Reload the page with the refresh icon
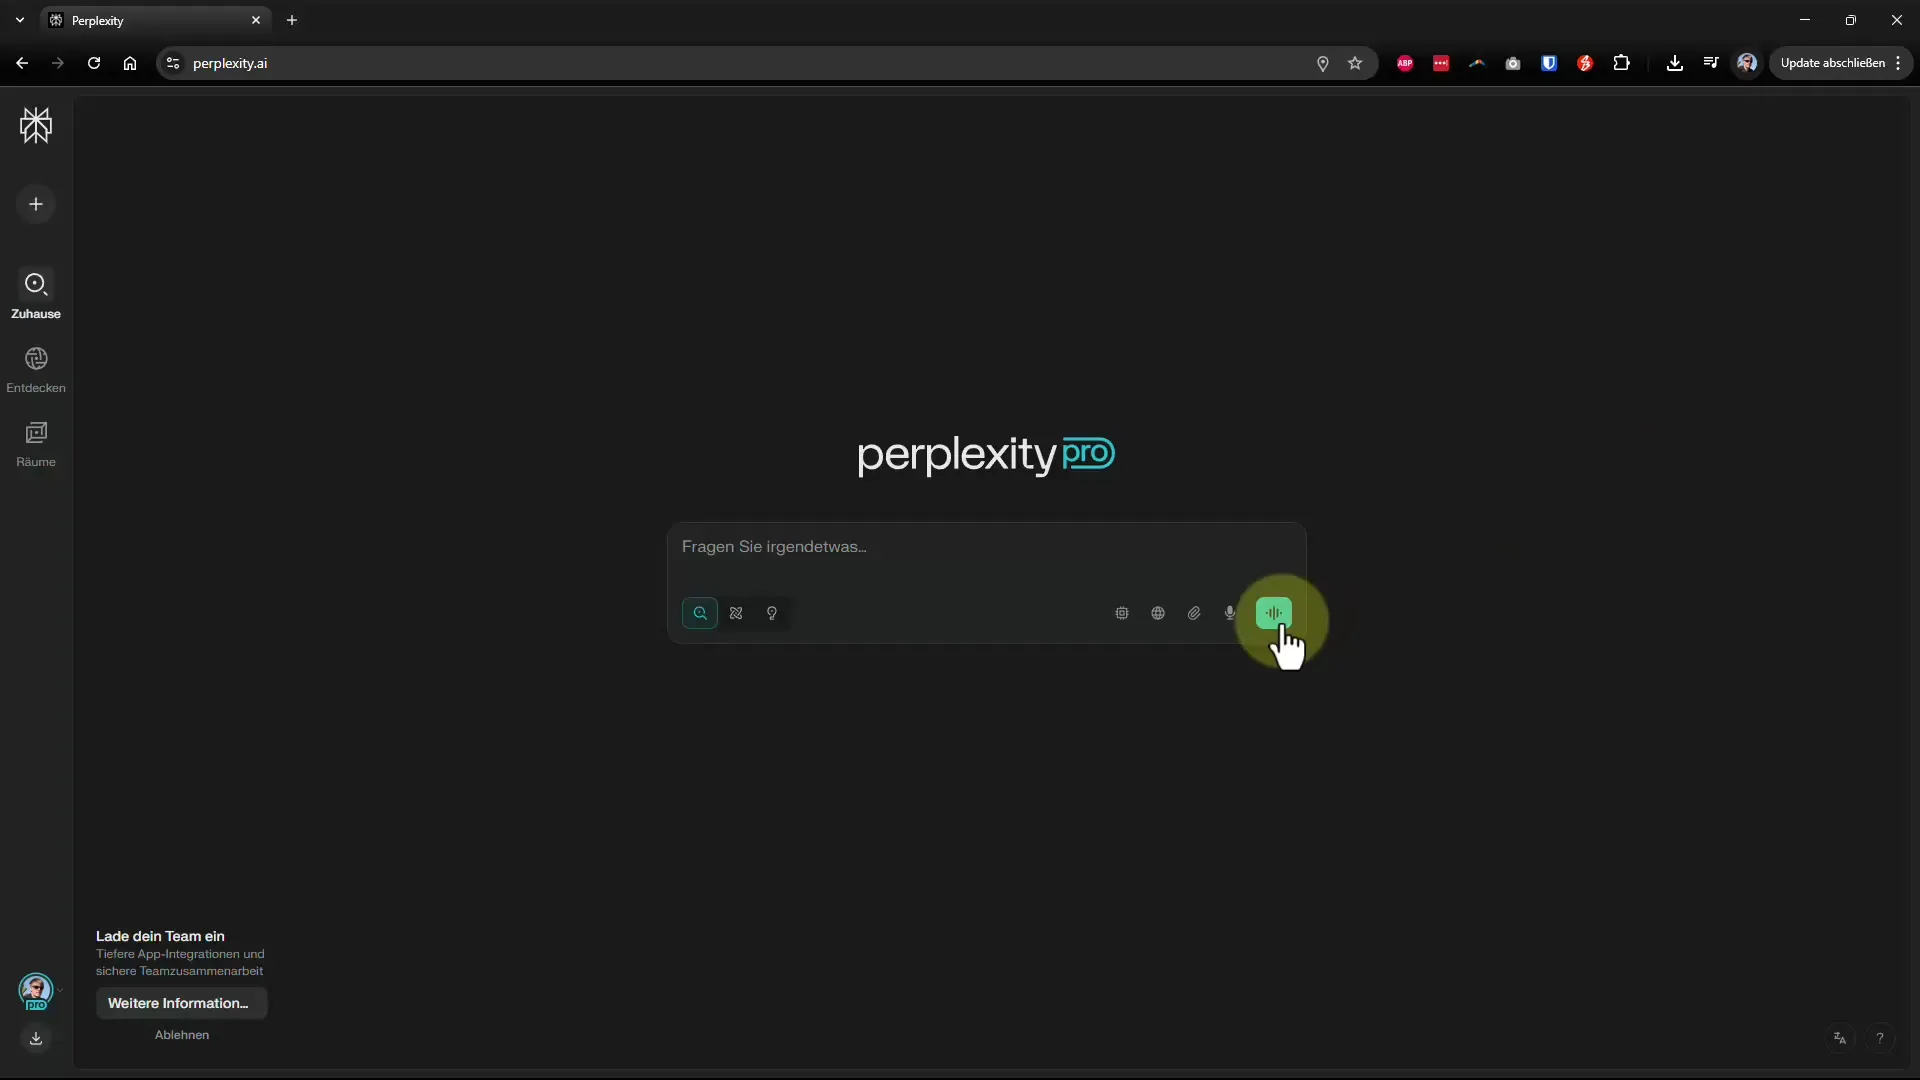Image resolution: width=1920 pixels, height=1080 pixels. (x=94, y=63)
